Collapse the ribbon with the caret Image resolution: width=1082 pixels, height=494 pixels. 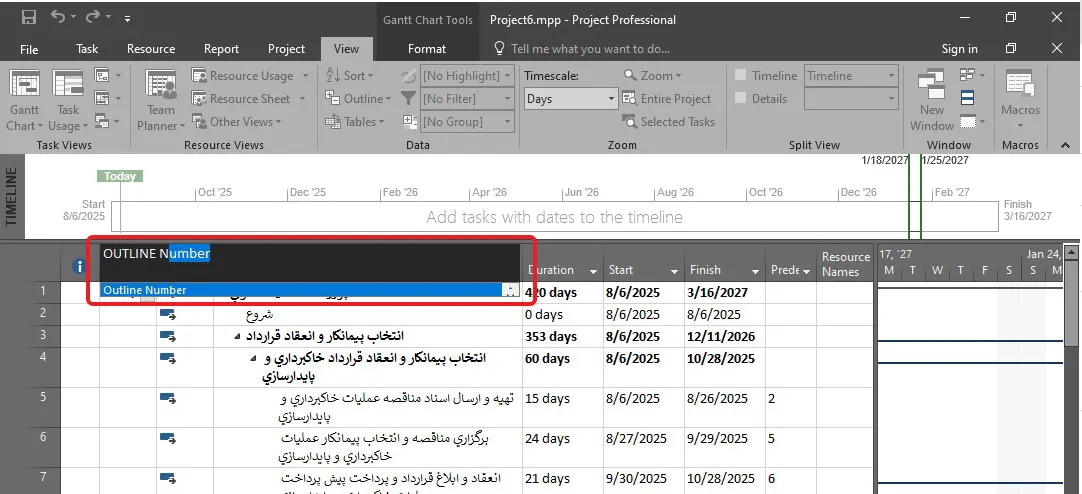point(1065,146)
